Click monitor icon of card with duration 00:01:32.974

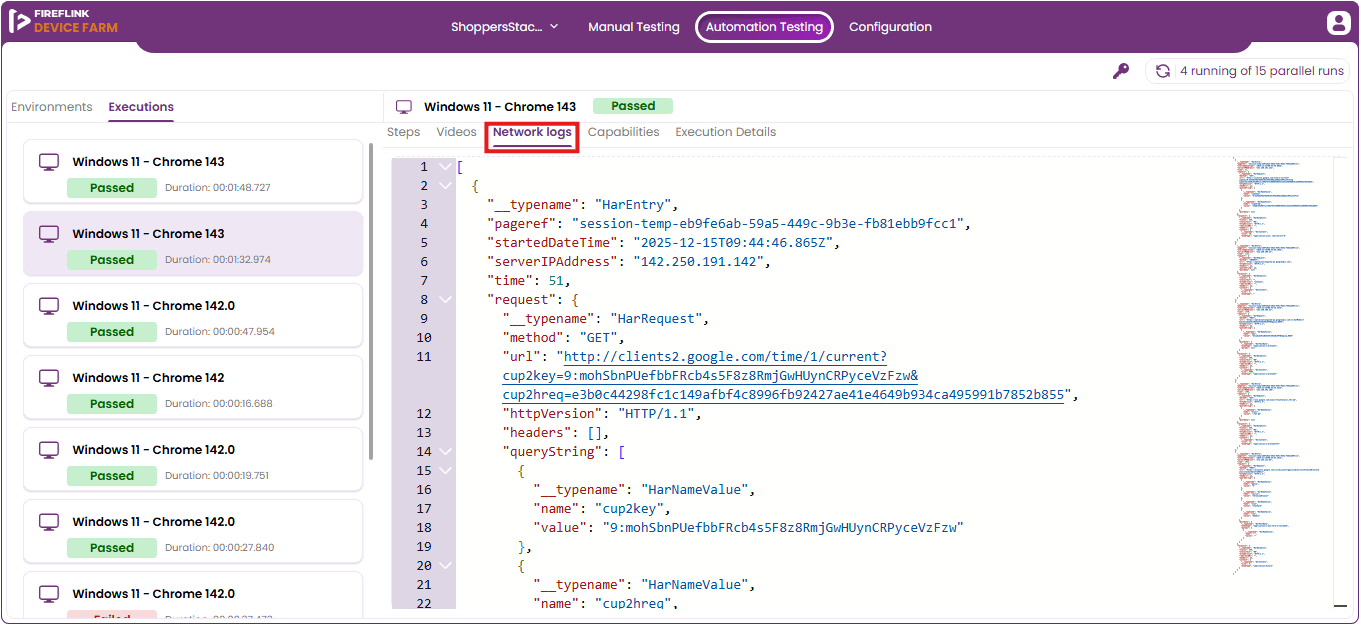[x=48, y=234]
